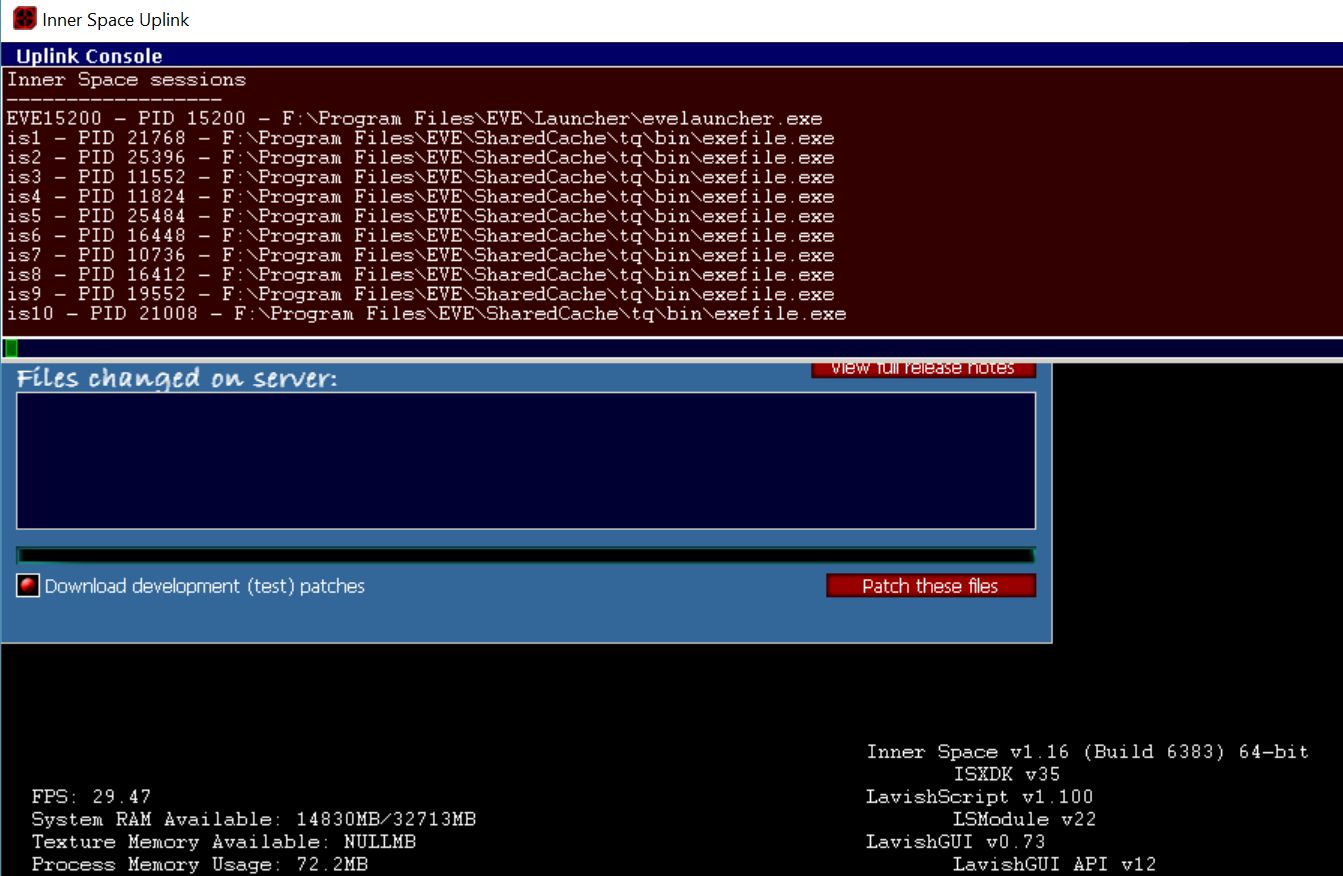Click the Uplink Console title bar
The image size is (1343, 876).
tap(671, 56)
